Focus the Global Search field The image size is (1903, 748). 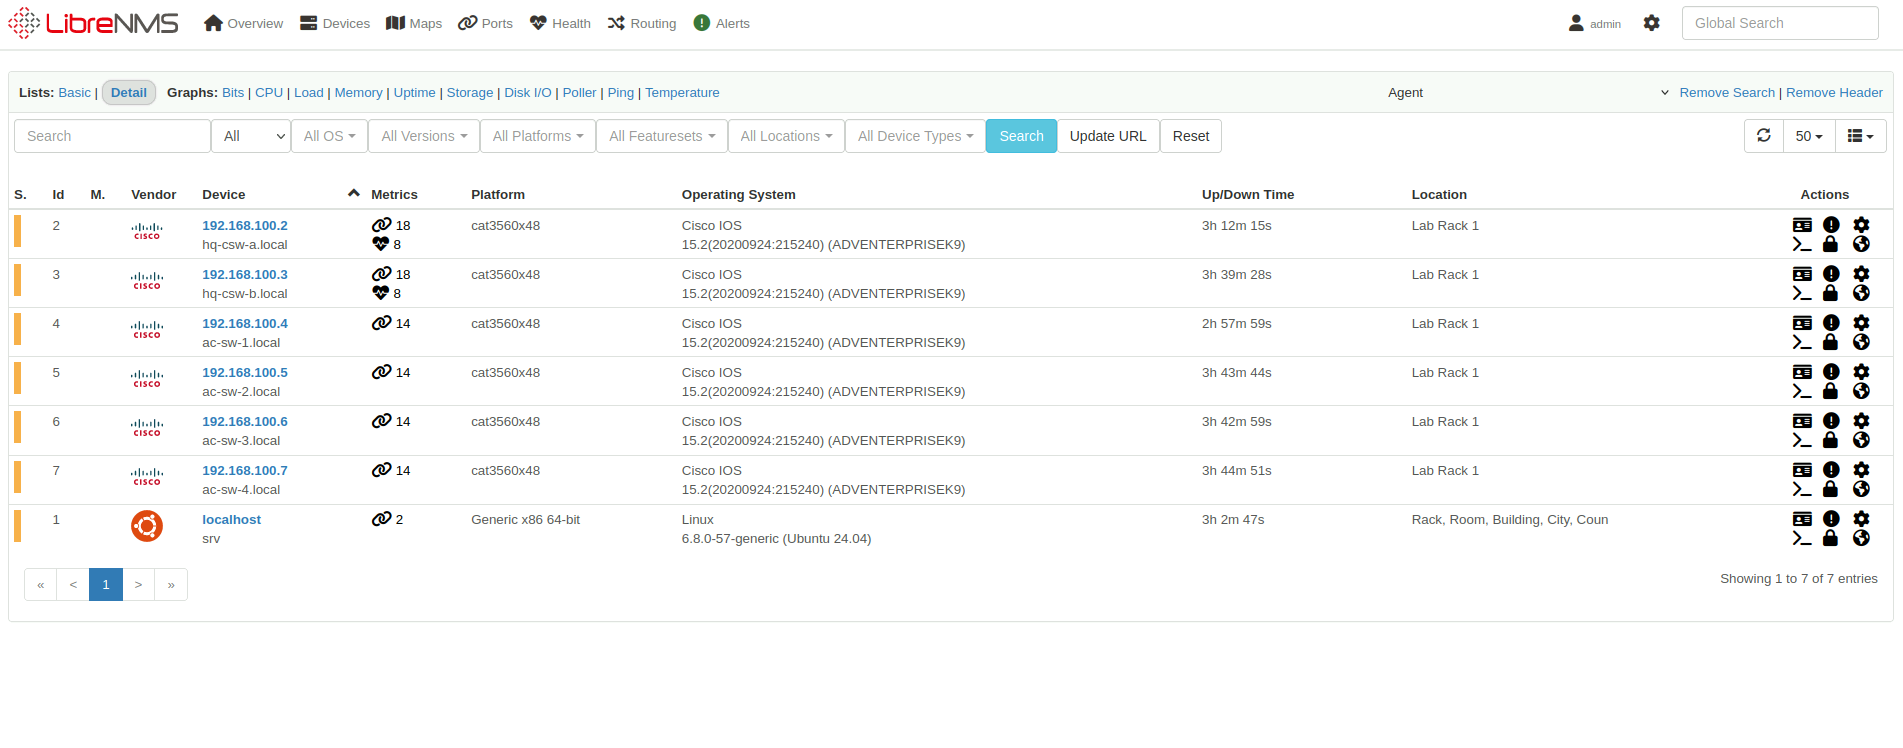coord(1780,23)
